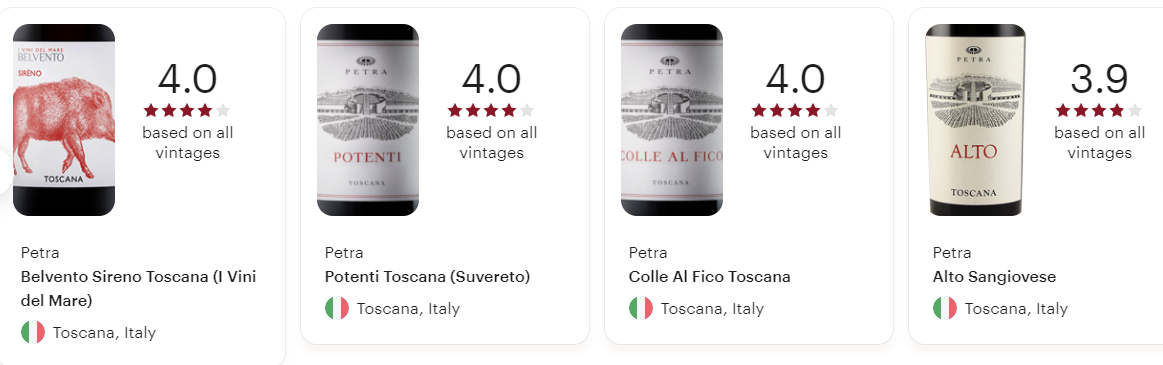Click the Italy flag under Alto Sangiovese
This screenshot has width=1163, height=365.
pos(945,308)
